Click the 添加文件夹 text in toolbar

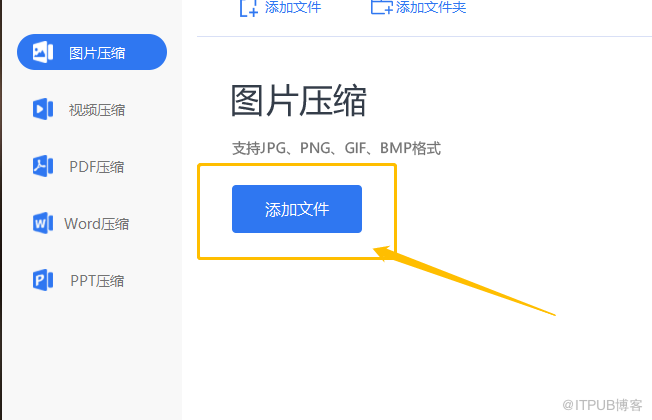click(431, 7)
